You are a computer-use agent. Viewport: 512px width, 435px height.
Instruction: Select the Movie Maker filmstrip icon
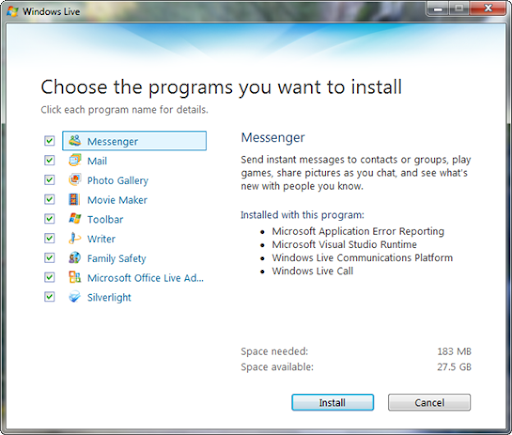(75, 199)
